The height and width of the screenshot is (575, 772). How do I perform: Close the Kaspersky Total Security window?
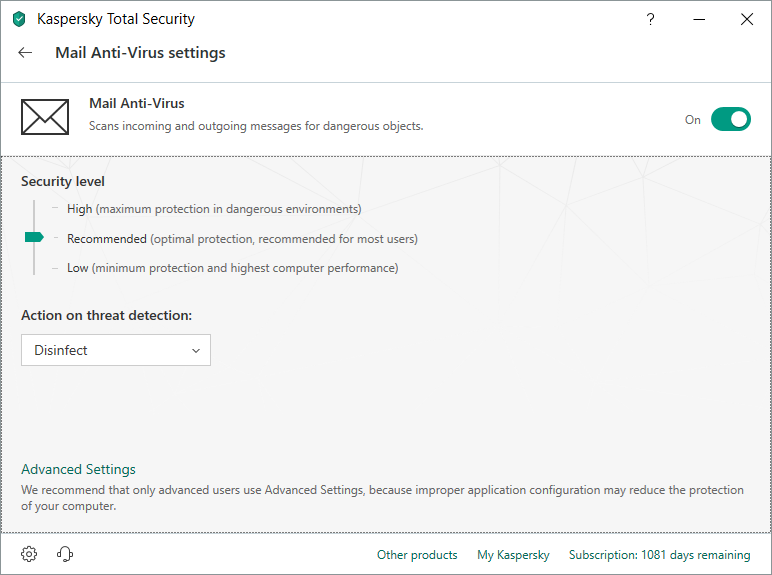pyautogui.click(x=746, y=19)
